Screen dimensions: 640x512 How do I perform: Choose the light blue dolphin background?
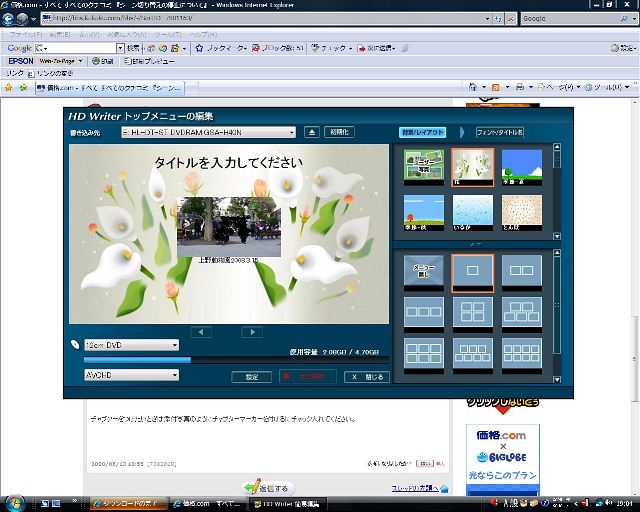click(473, 213)
